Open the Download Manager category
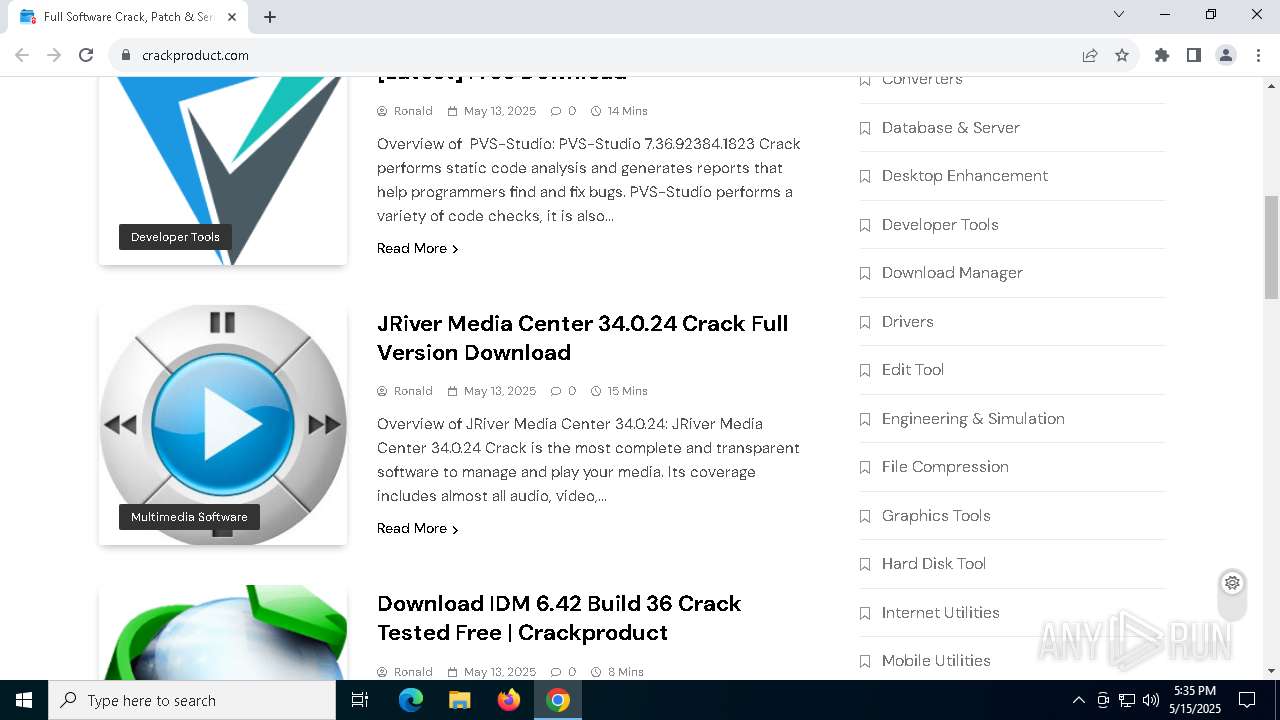This screenshot has width=1280, height=720. [952, 272]
